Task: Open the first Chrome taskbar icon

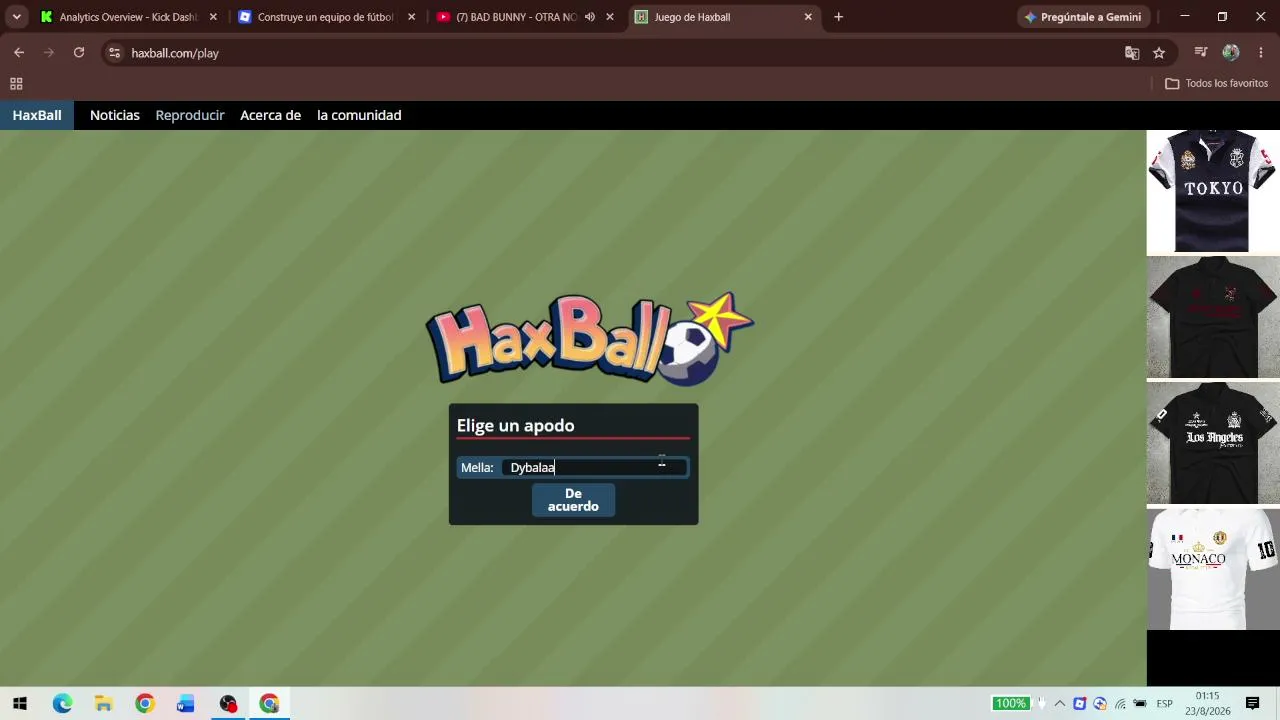Action: [x=145, y=704]
